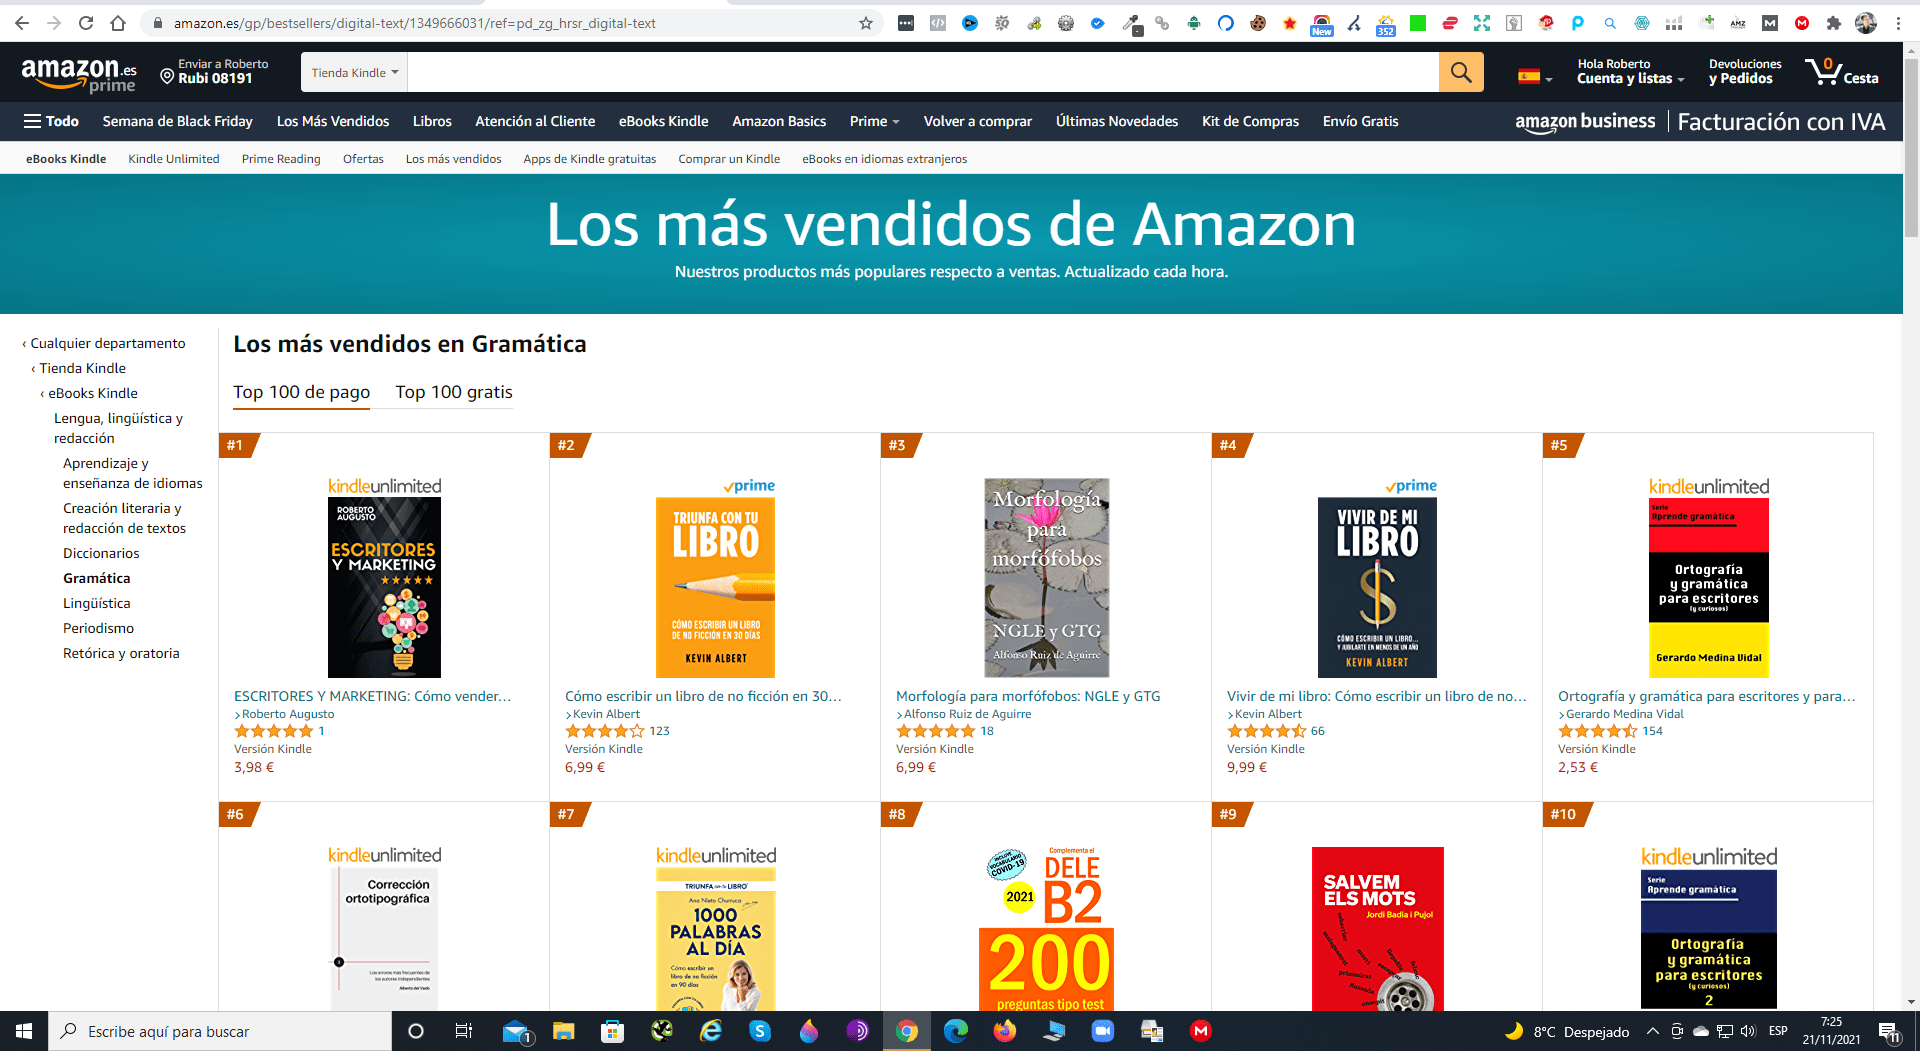Click the Morfología para morfófobos book cover
This screenshot has width=1920, height=1051.
pyautogui.click(x=1047, y=577)
